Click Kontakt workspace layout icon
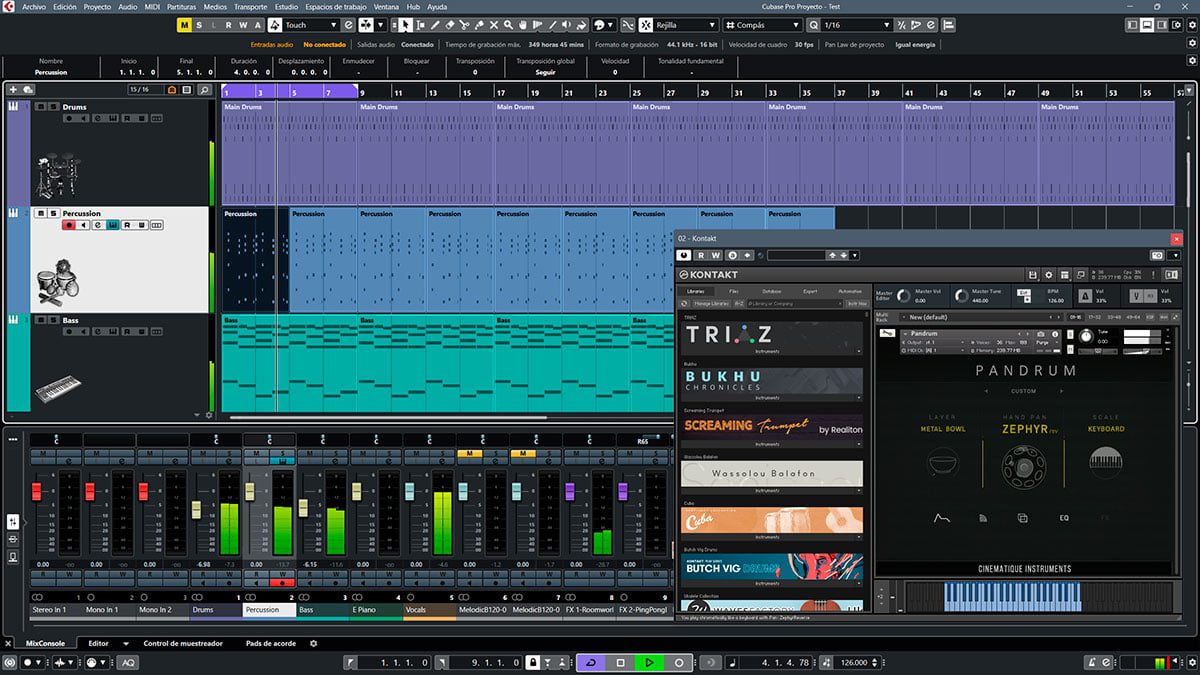Screen dimensions: 1200x675 1064,275
